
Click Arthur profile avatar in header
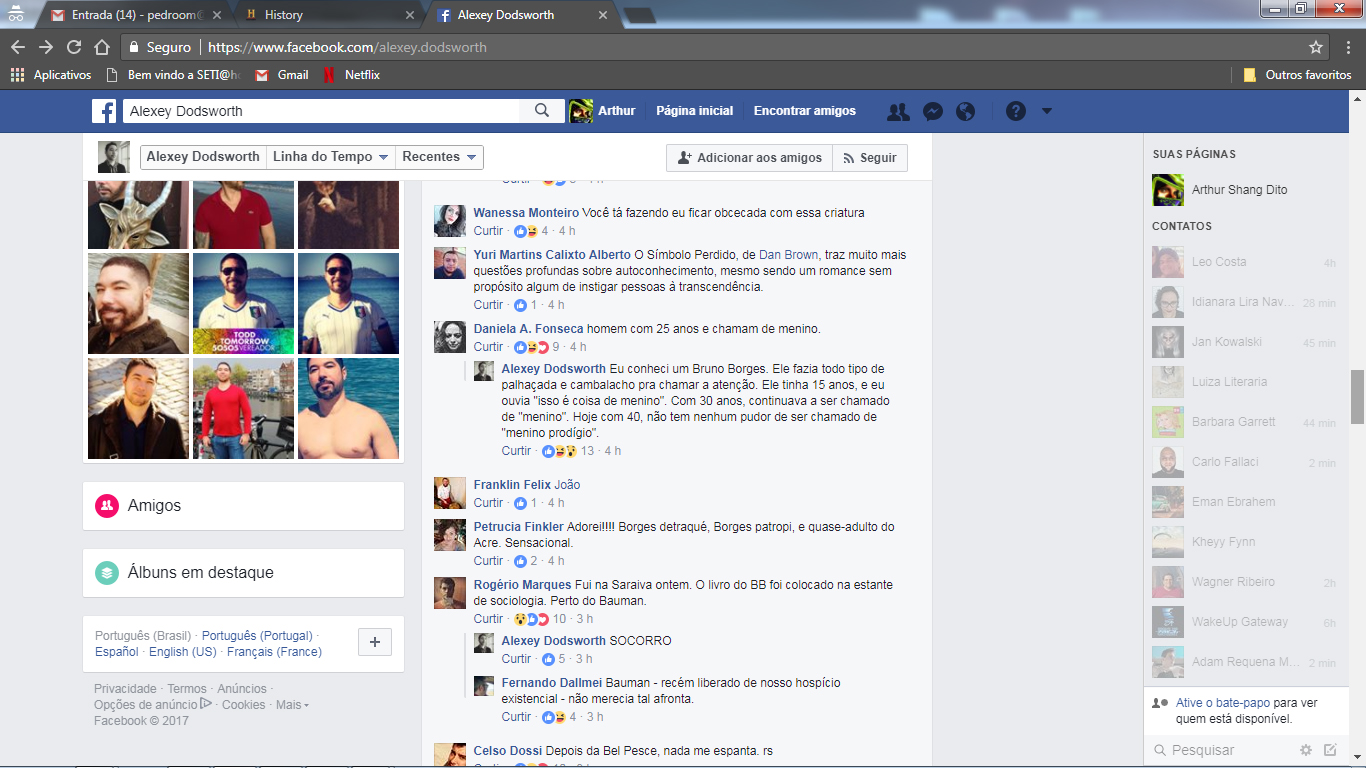tap(581, 111)
